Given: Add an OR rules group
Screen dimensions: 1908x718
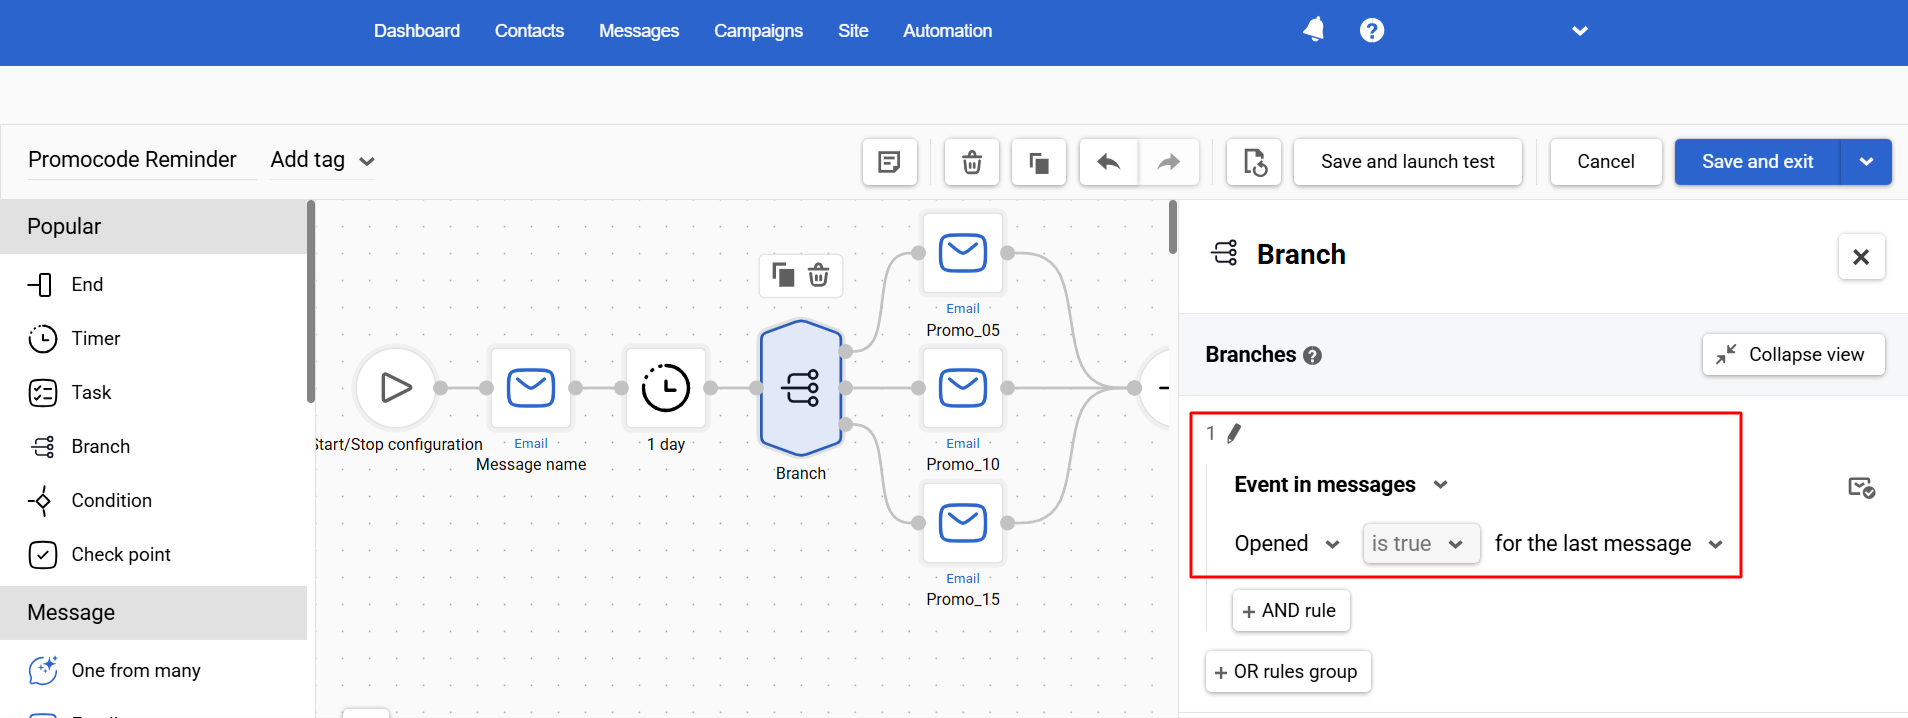Looking at the screenshot, I should coord(1288,672).
